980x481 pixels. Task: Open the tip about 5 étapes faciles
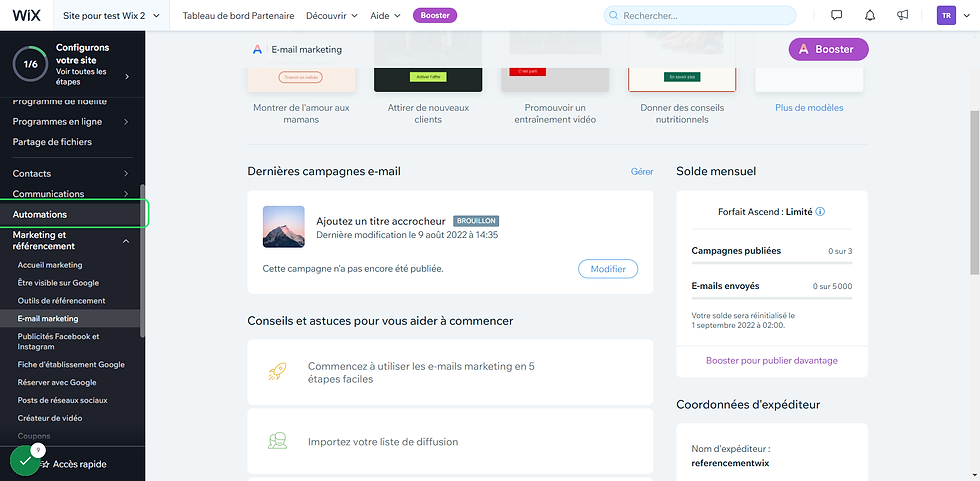click(x=450, y=372)
